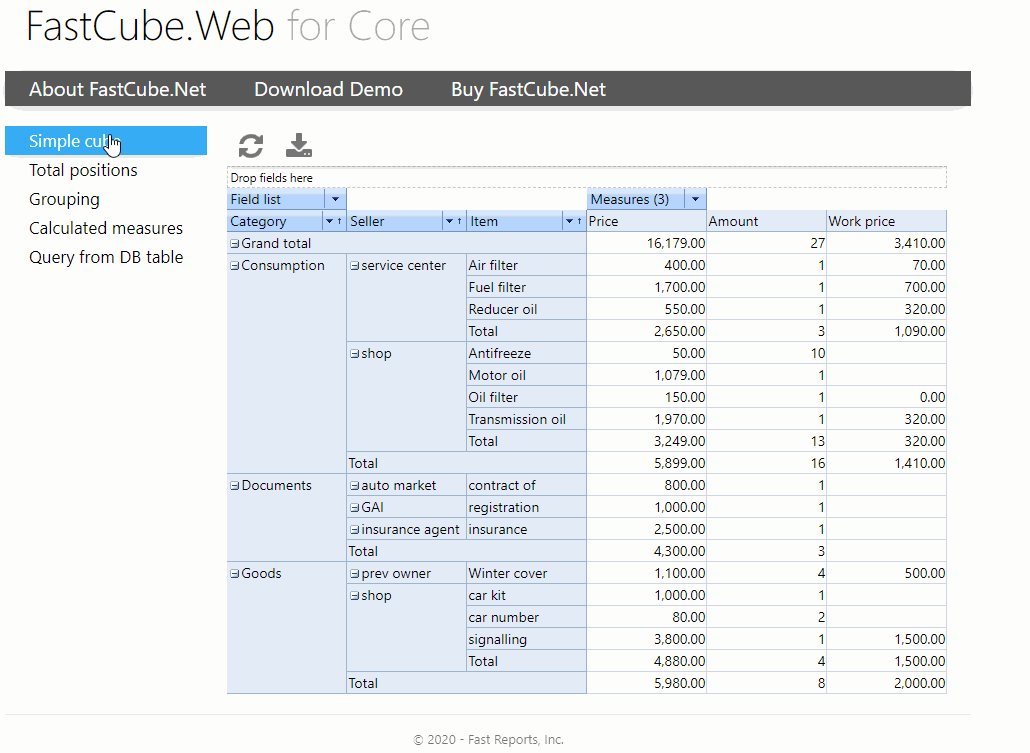Open the Item filter dropdown

569,221
